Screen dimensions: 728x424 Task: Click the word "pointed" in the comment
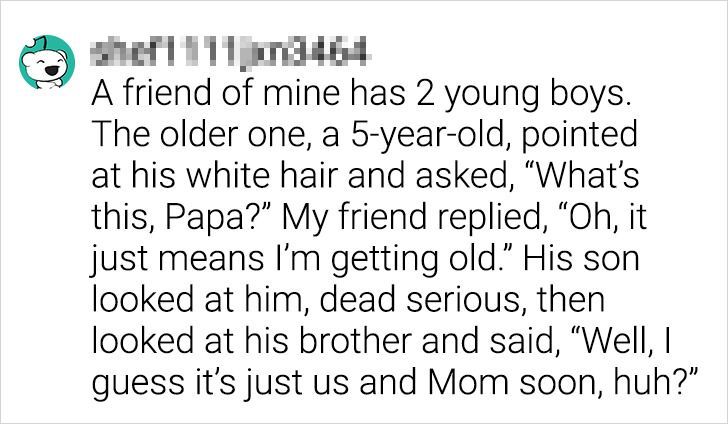point(579,135)
